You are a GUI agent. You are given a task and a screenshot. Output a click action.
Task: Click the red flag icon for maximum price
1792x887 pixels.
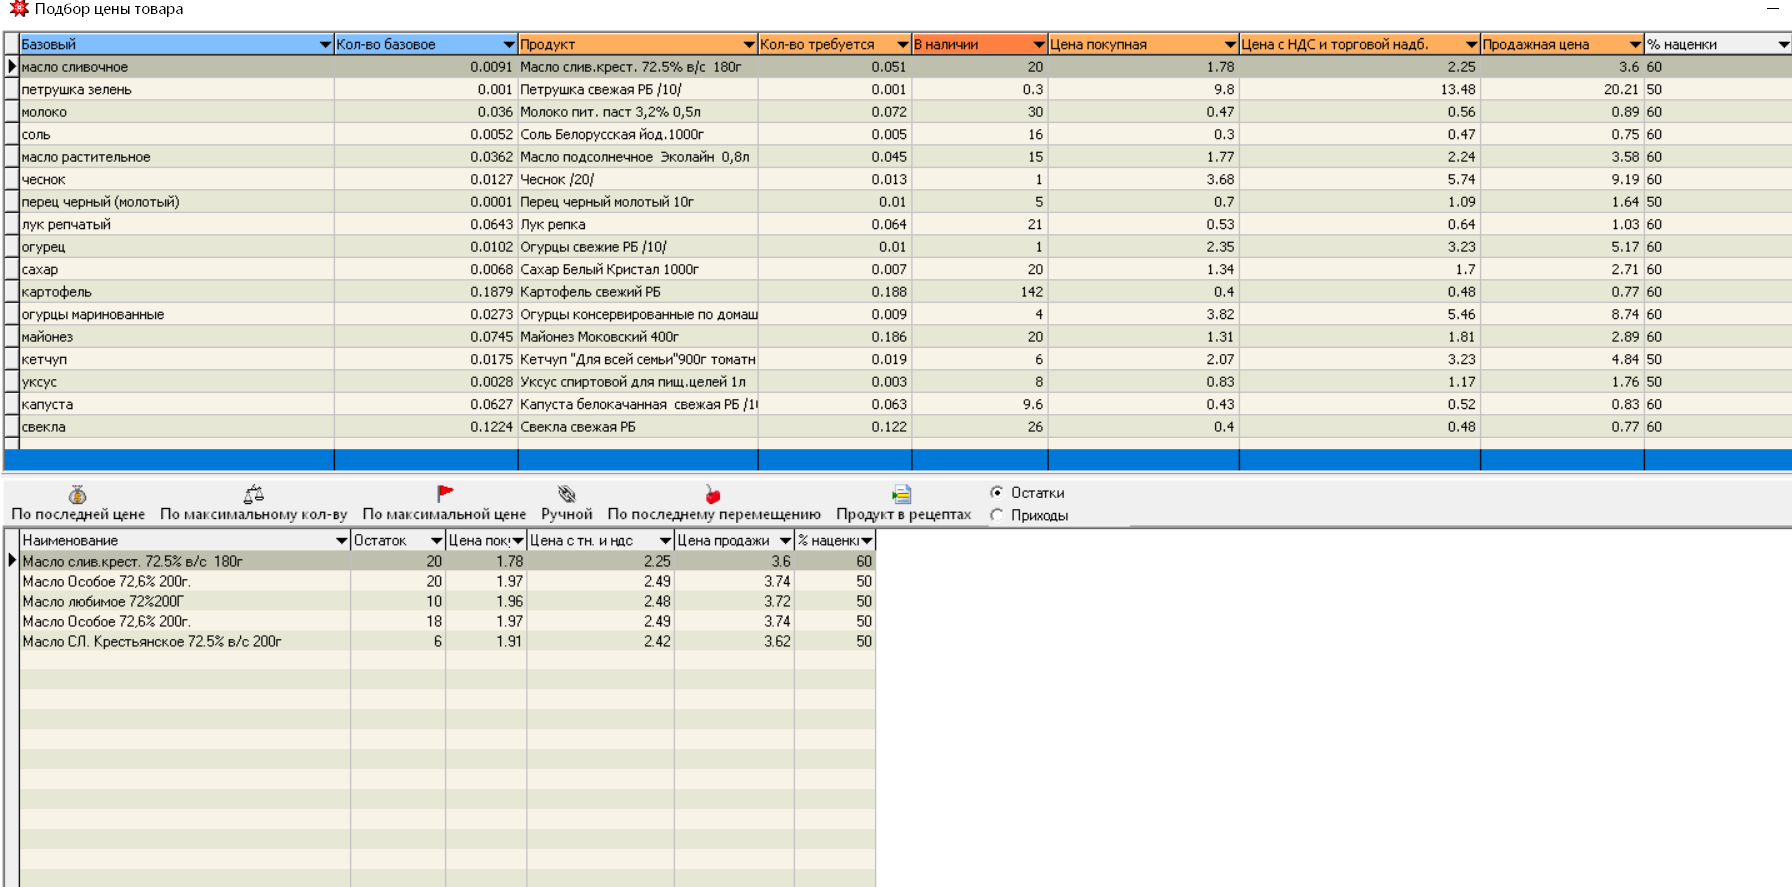point(445,493)
